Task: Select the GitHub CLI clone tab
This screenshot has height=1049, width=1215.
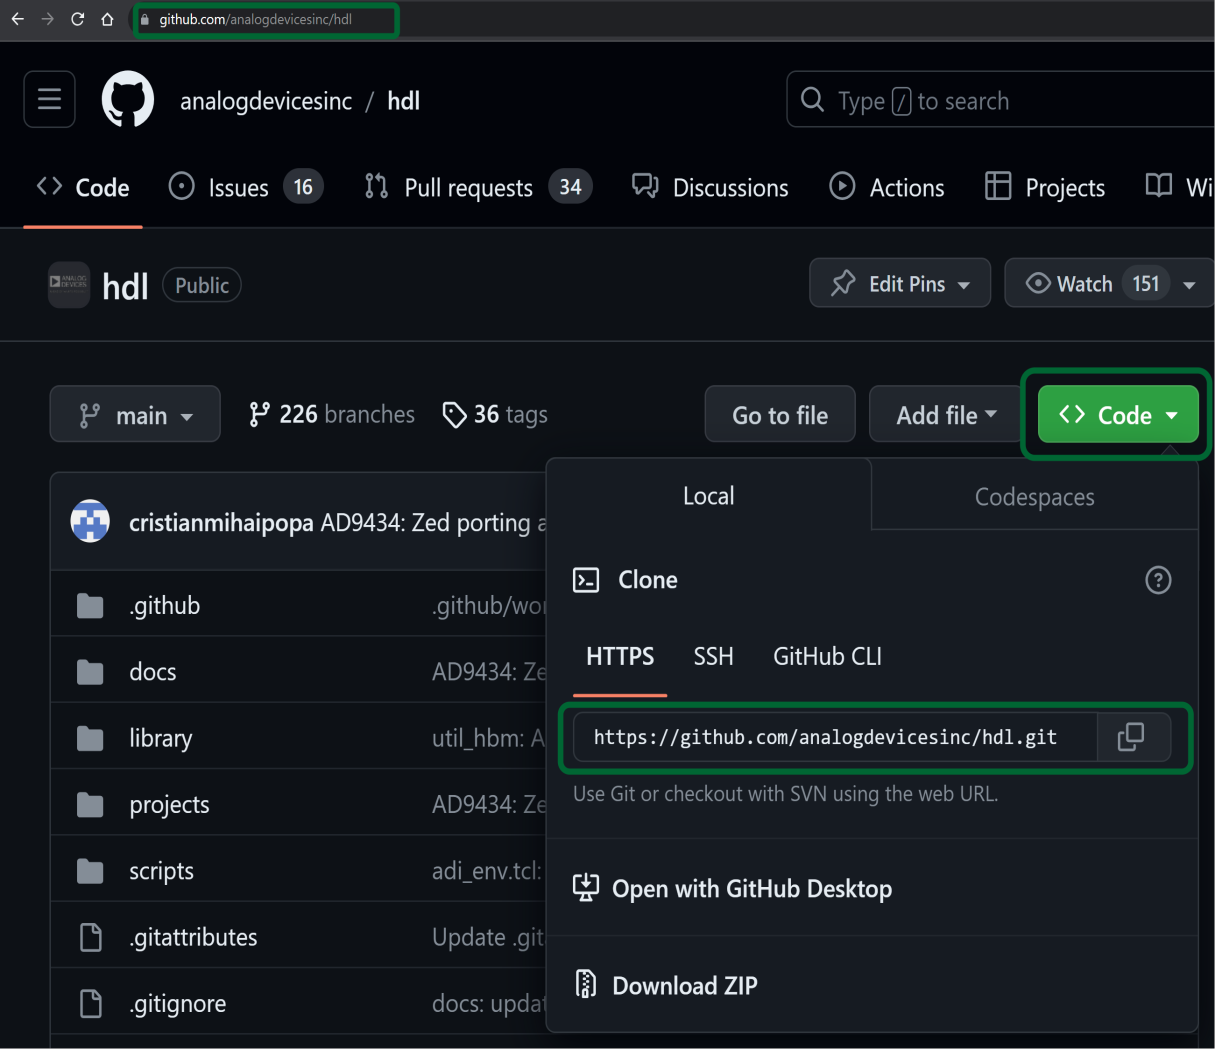Action: point(827,657)
